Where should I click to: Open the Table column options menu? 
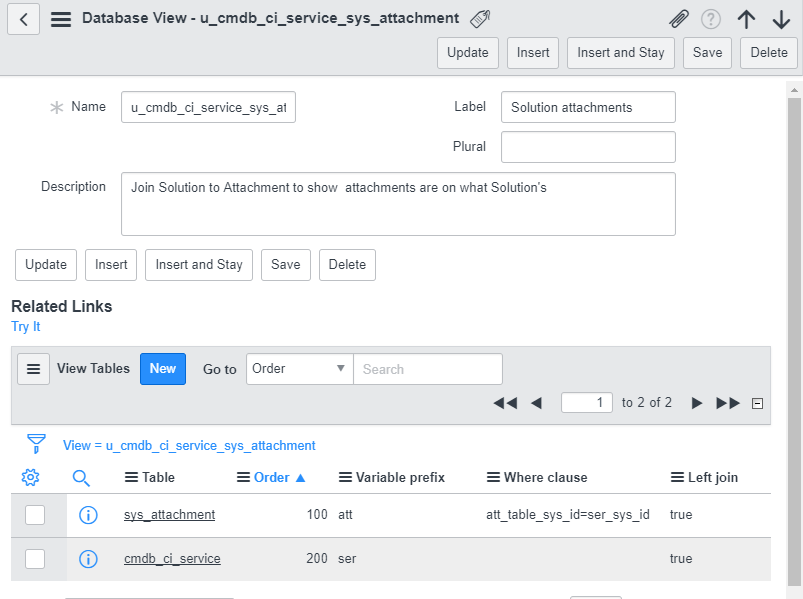pyautogui.click(x=131, y=478)
